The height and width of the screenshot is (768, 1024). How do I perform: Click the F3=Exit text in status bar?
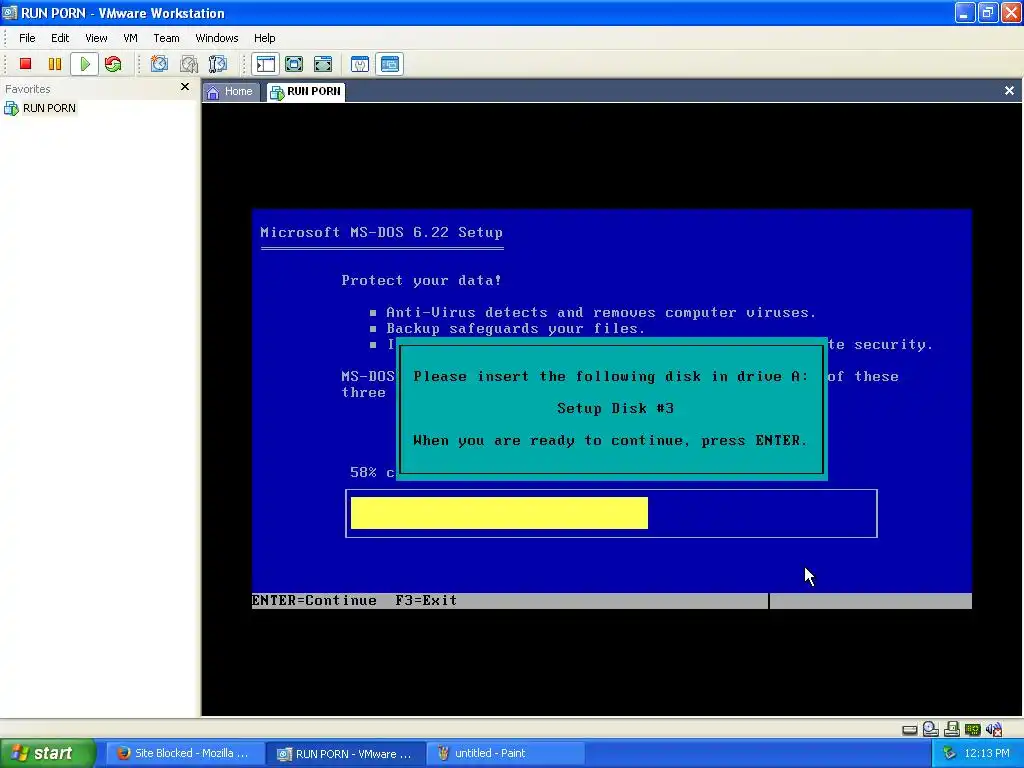click(x=426, y=601)
